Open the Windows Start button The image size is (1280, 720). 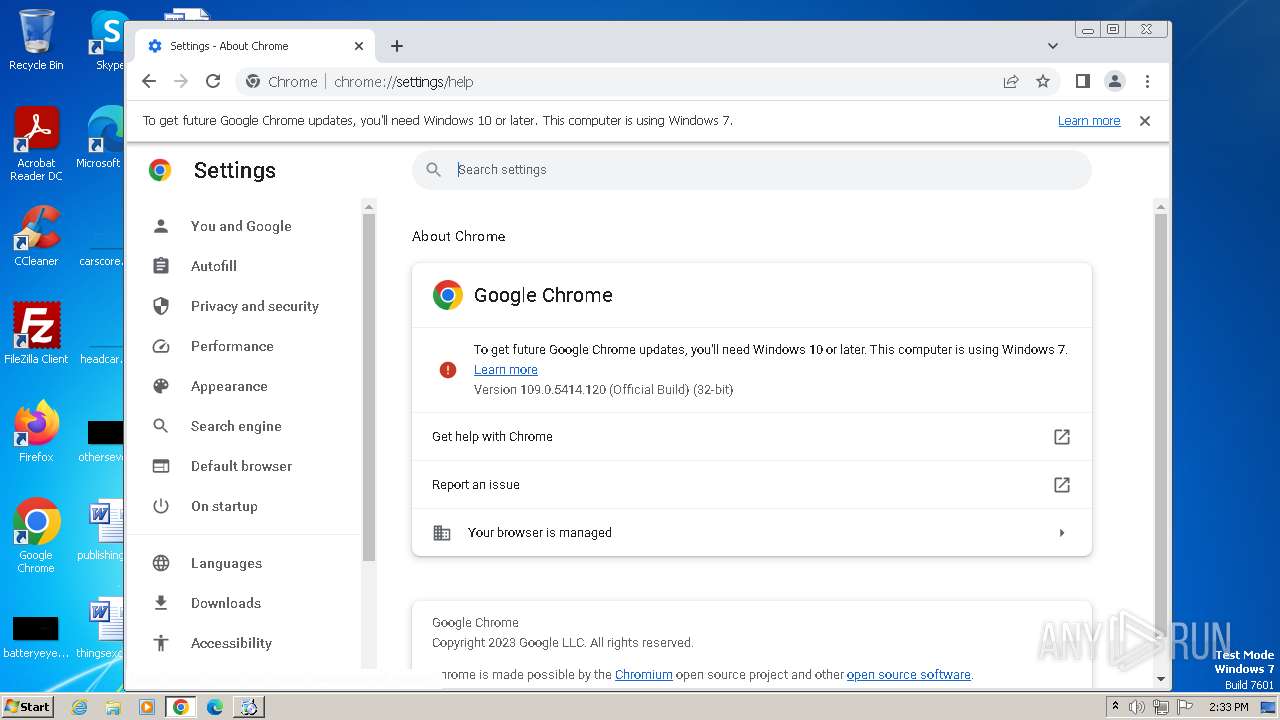pos(27,707)
